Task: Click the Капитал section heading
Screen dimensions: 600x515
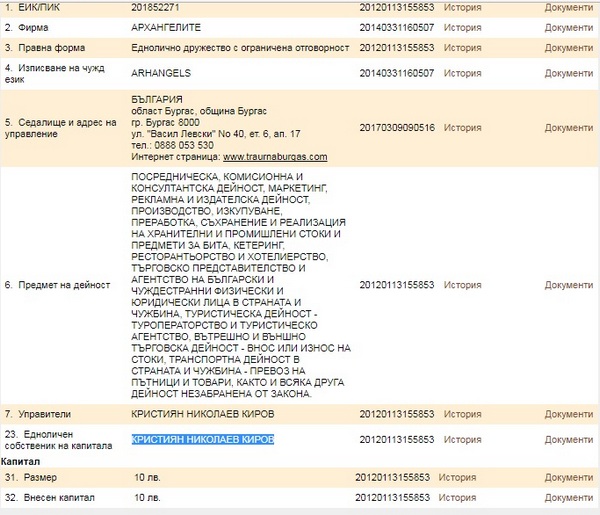Action: [20, 461]
